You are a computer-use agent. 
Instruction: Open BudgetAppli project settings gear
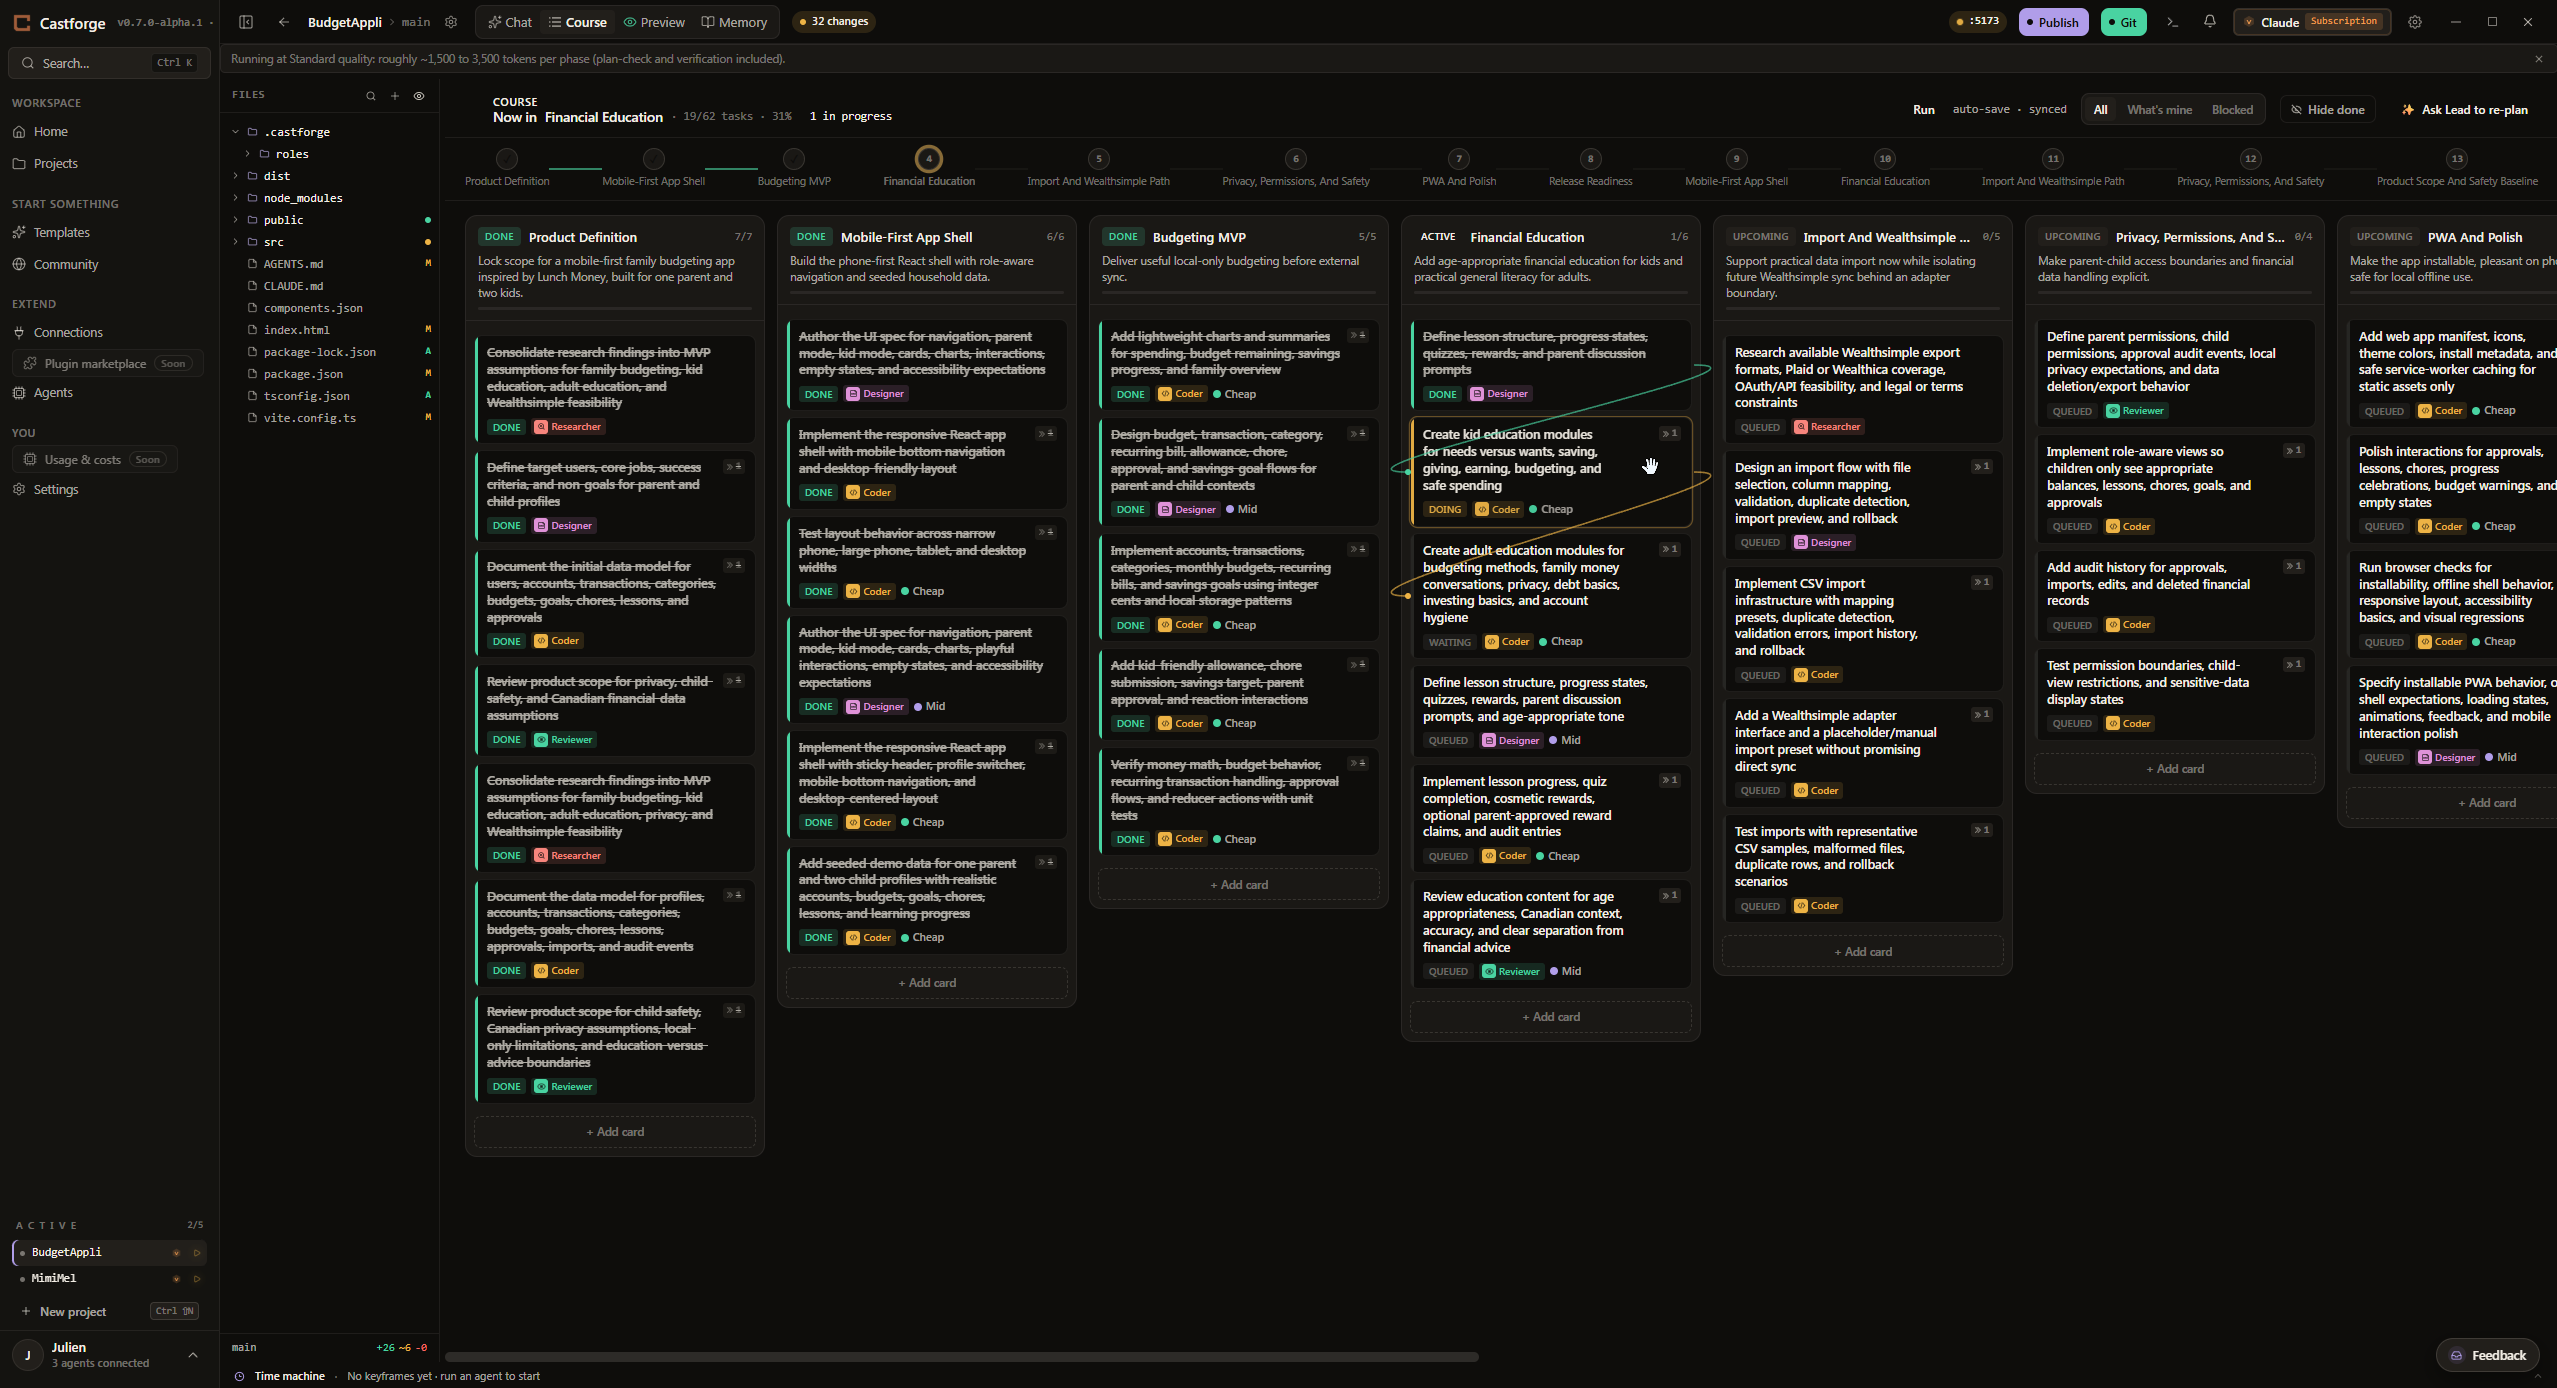click(451, 22)
